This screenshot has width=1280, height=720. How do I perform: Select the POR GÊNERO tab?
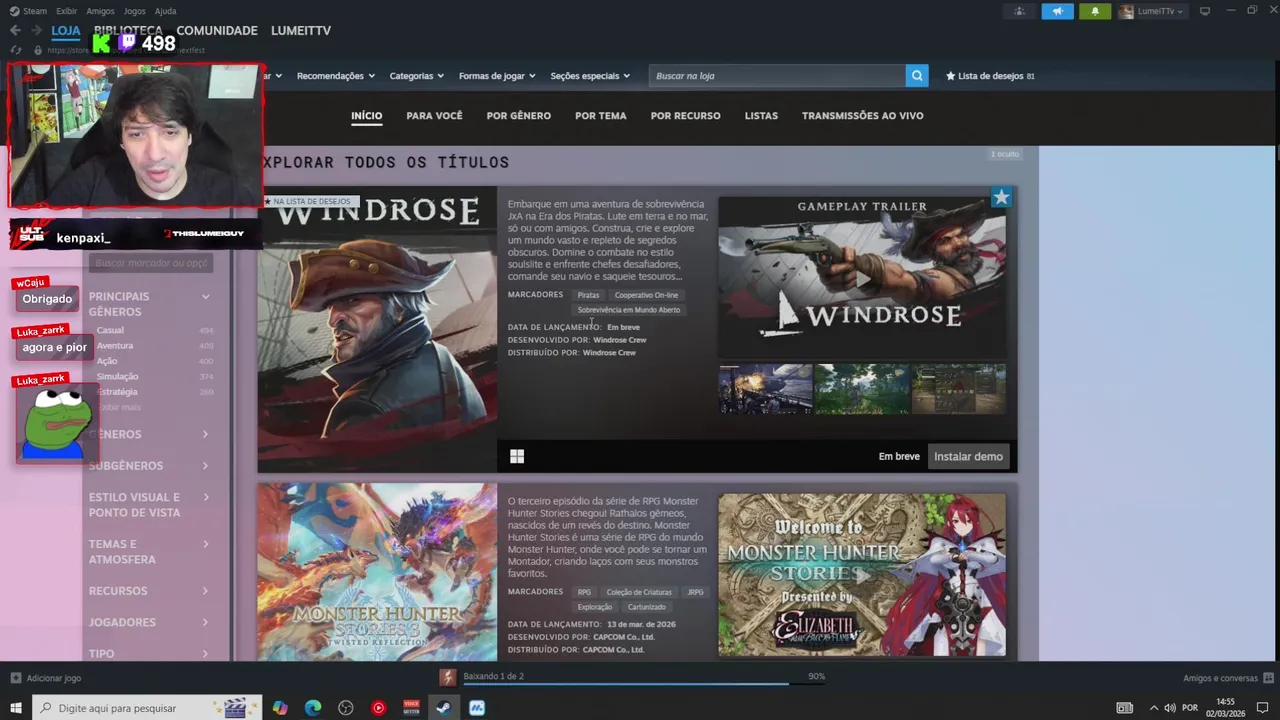tap(518, 116)
